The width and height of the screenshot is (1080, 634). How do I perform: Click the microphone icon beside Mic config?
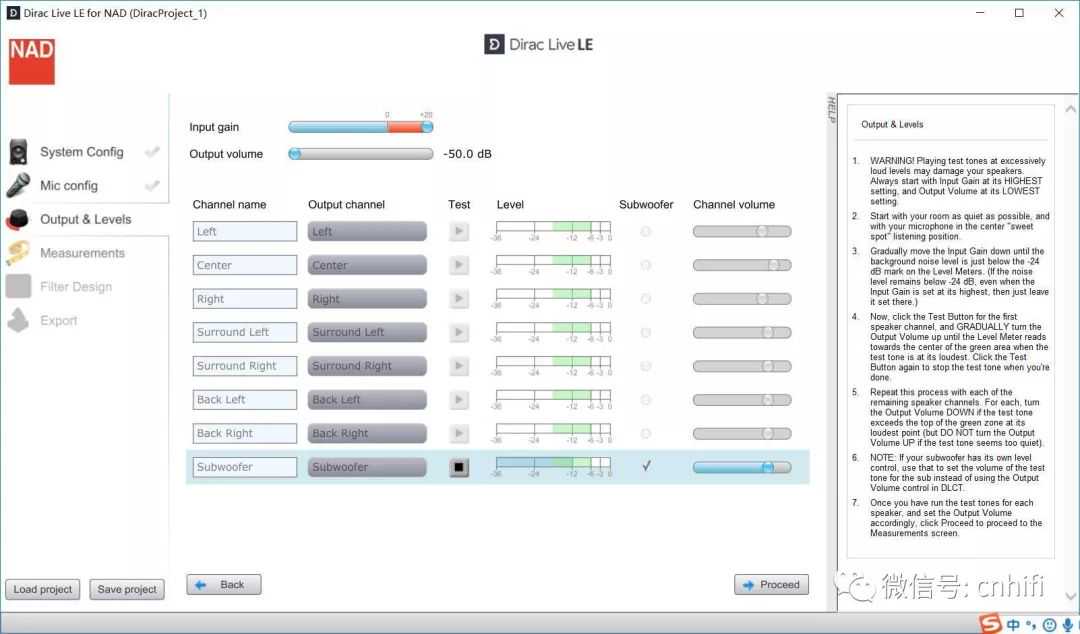click(19, 185)
